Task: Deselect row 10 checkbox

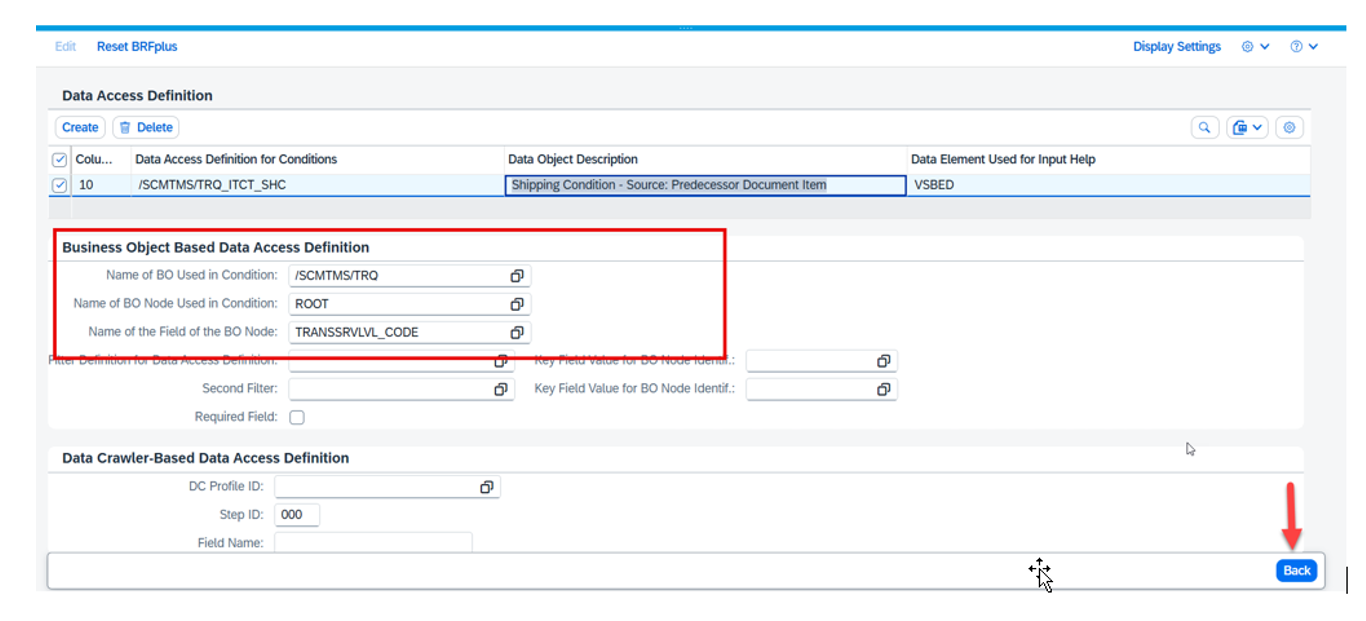Action: tap(59, 185)
